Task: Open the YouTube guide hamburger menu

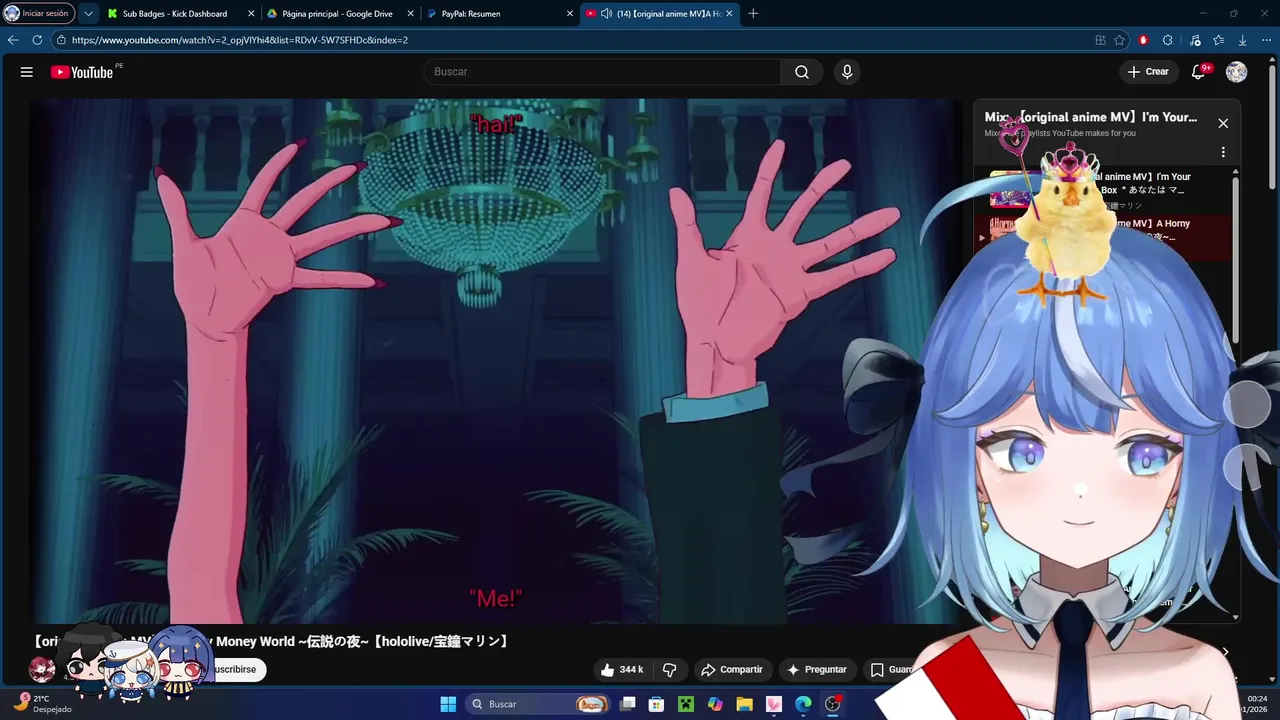Action: [27, 72]
